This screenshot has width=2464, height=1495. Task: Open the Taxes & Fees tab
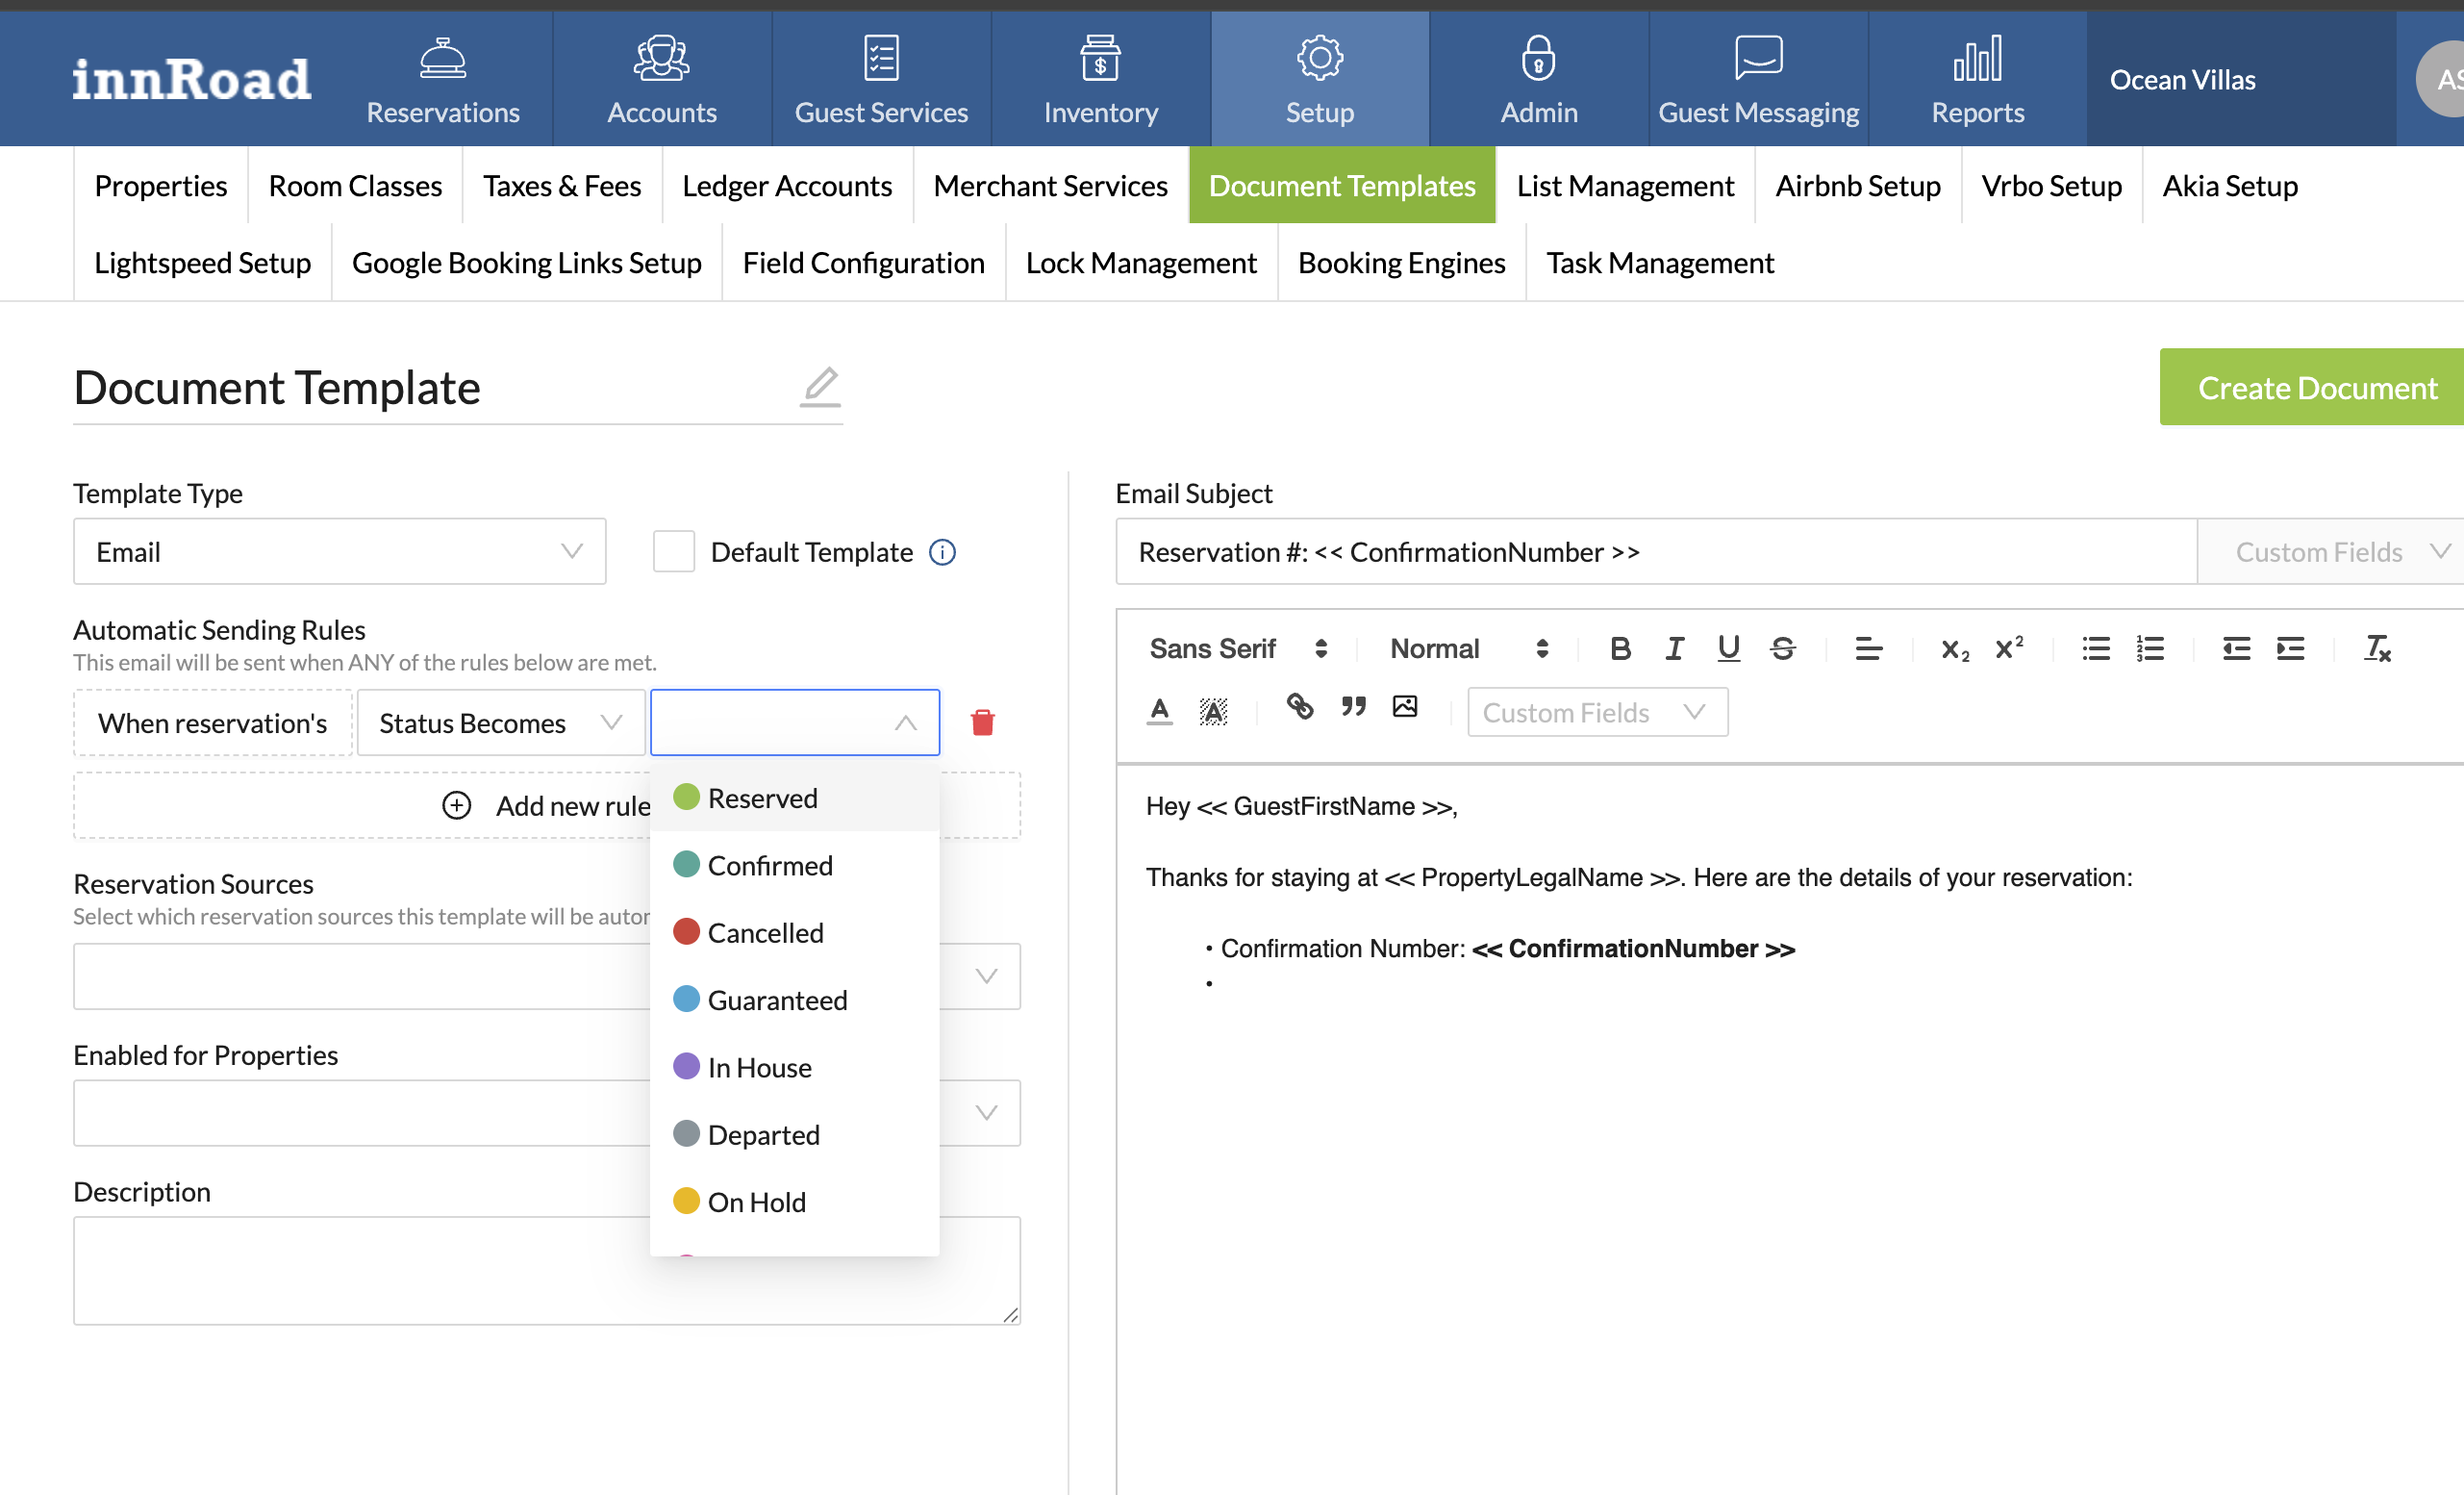(562, 186)
